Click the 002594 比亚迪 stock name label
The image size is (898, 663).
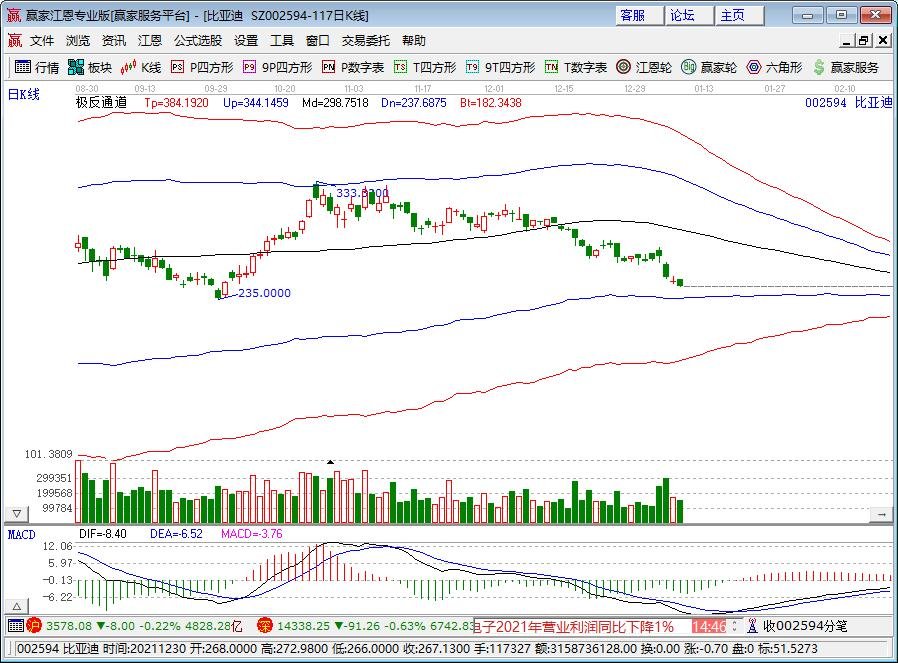[x=848, y=102]
